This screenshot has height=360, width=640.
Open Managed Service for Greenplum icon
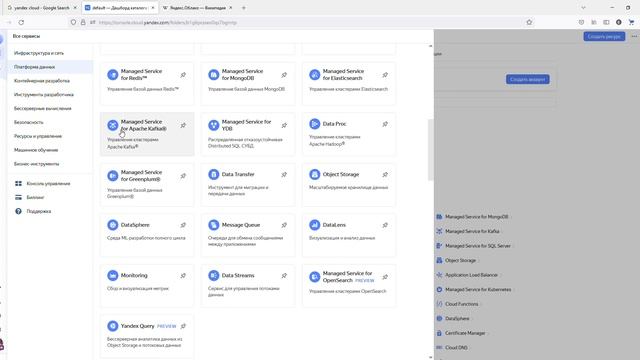click(x=112, y=176)
